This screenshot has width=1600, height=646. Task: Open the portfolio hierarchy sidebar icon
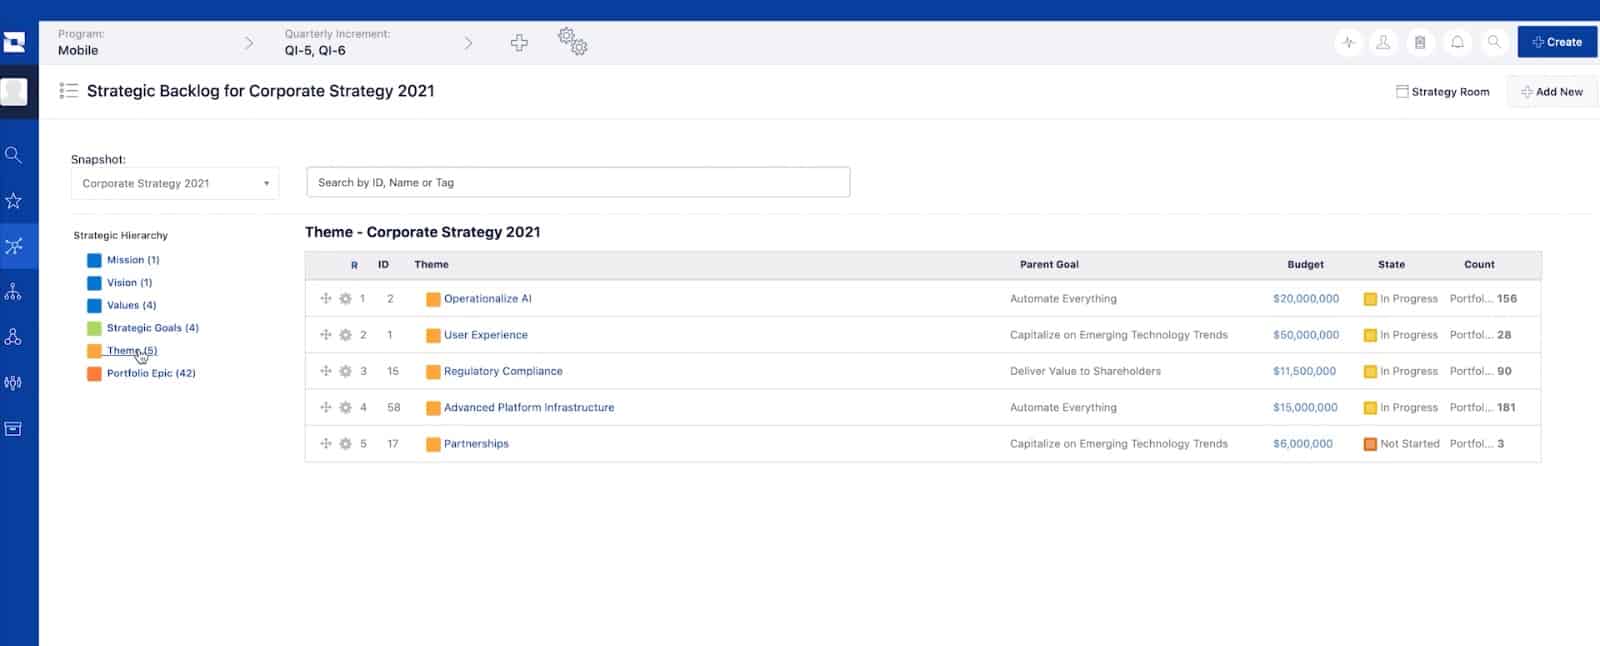(13, 292)
